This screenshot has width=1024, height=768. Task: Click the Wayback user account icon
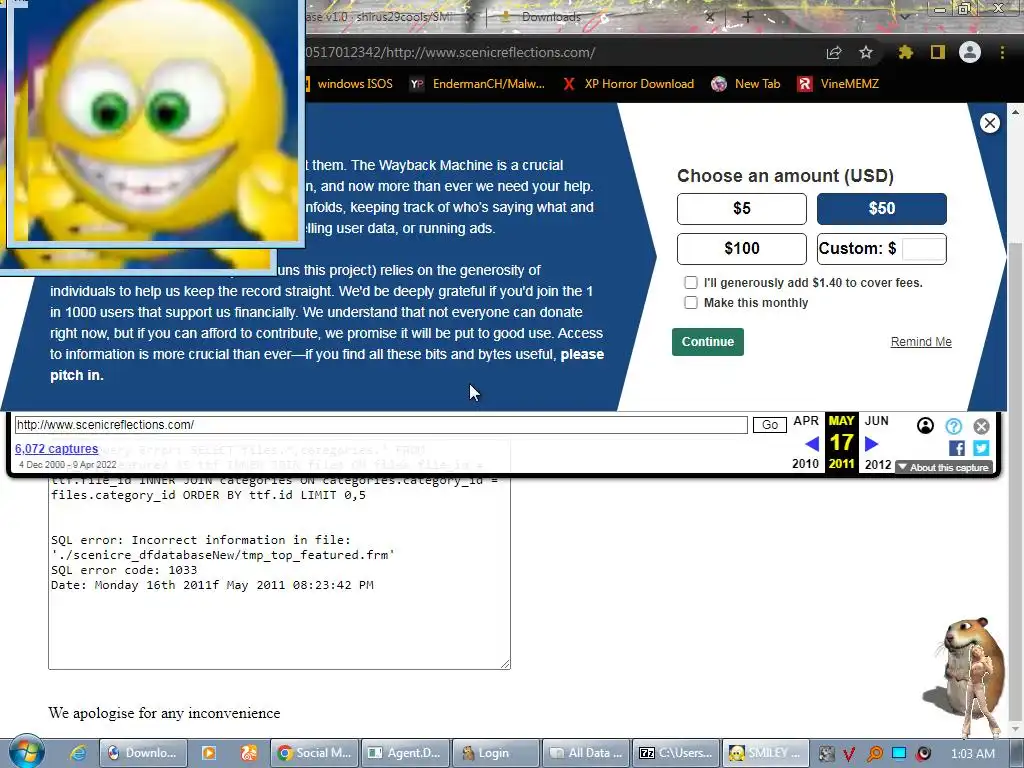click(925, 426)
